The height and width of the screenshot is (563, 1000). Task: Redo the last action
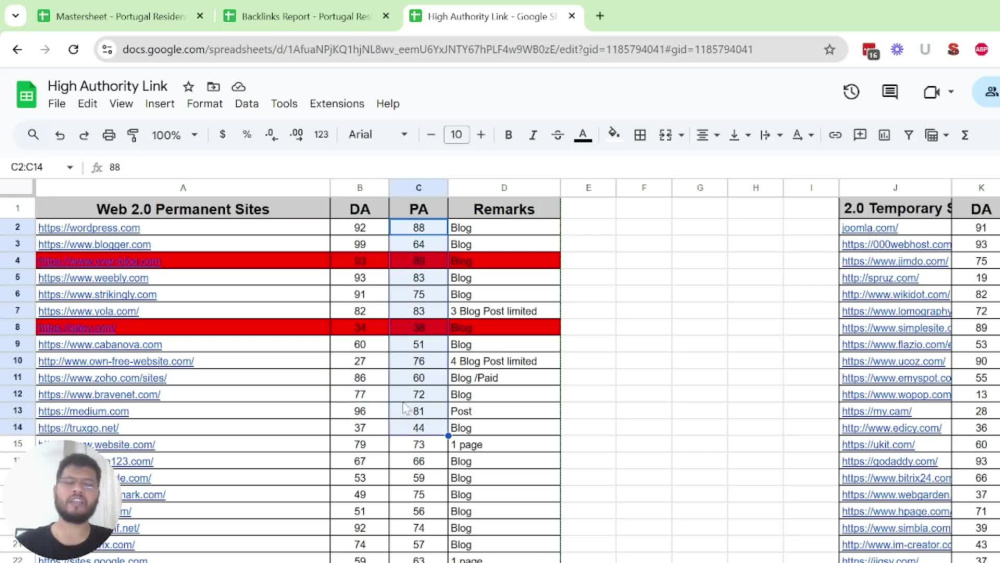pos(84,135)
